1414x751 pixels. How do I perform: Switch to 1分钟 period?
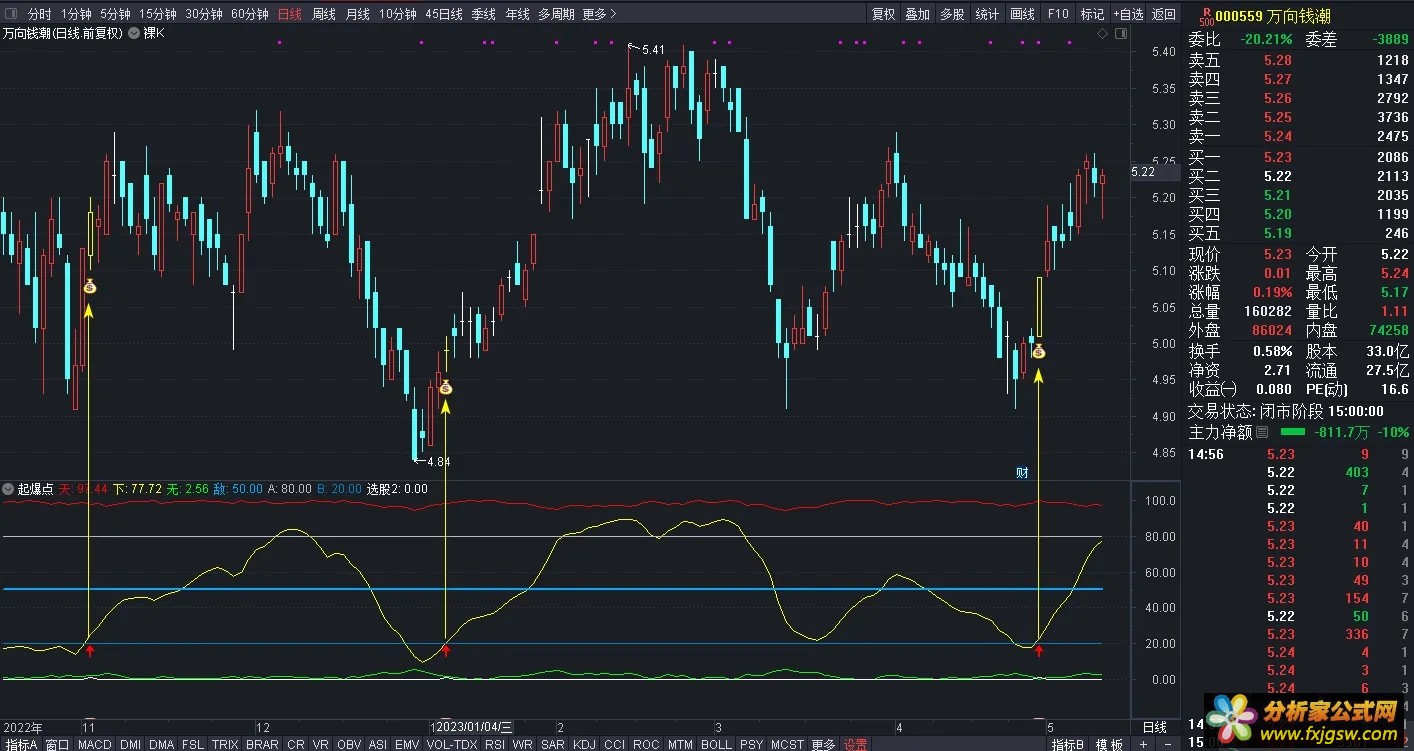click(x=76, y=14)
